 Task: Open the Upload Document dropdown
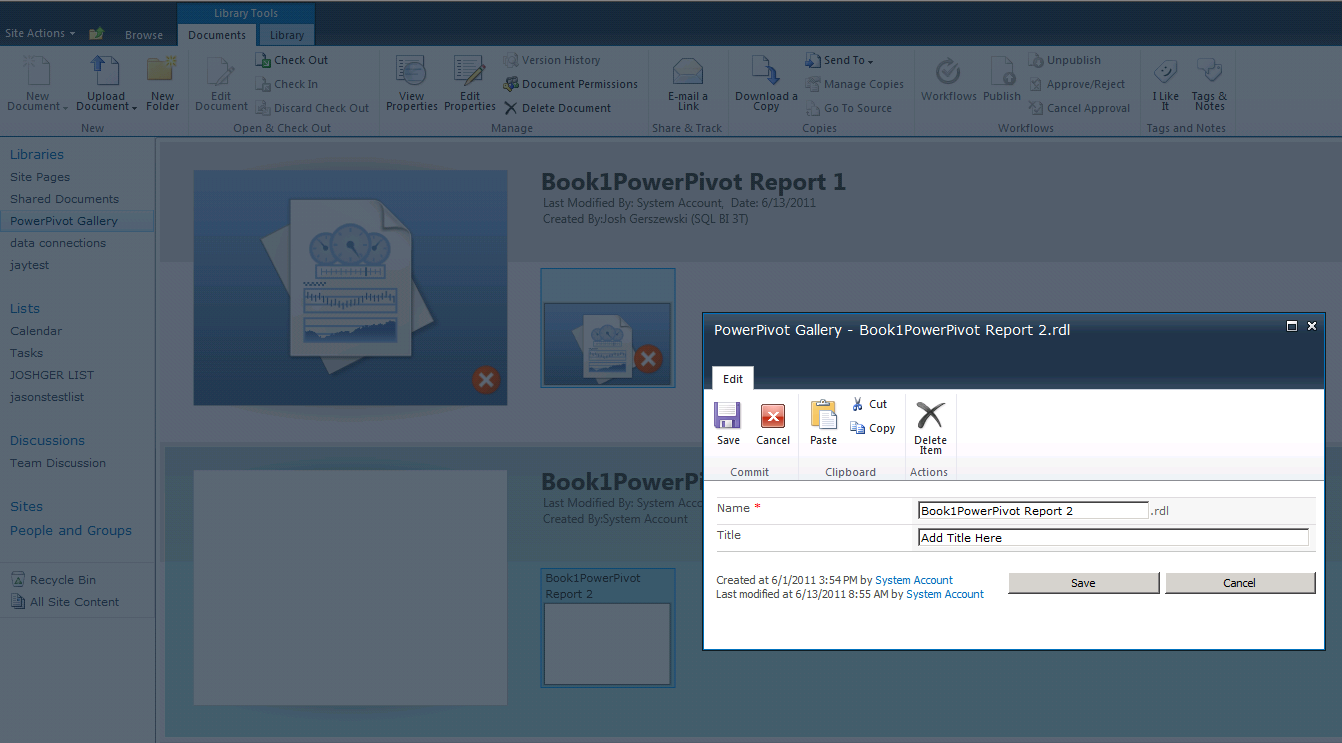coord(106,84)
